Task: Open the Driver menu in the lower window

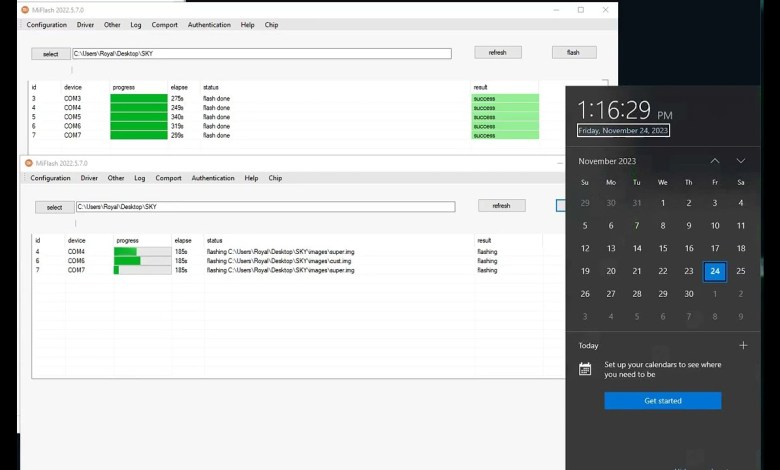Action: click(89, 178)
